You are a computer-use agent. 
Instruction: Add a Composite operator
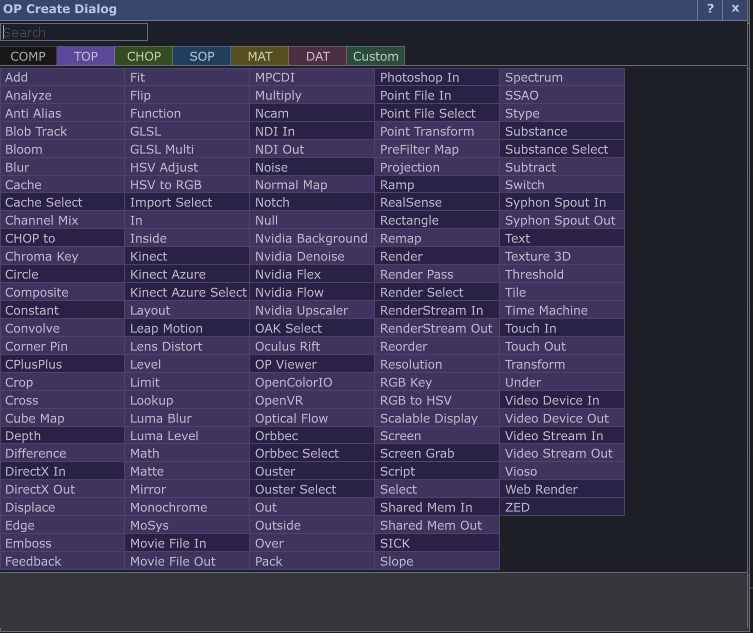coord(62,292)
